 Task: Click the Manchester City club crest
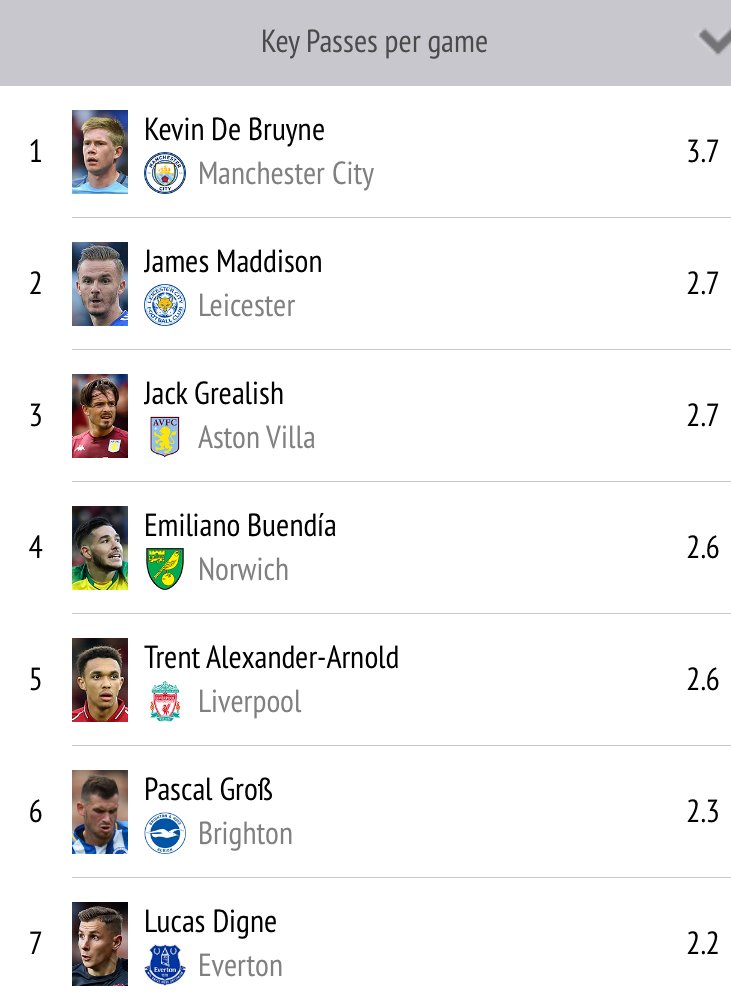point(165,174)
